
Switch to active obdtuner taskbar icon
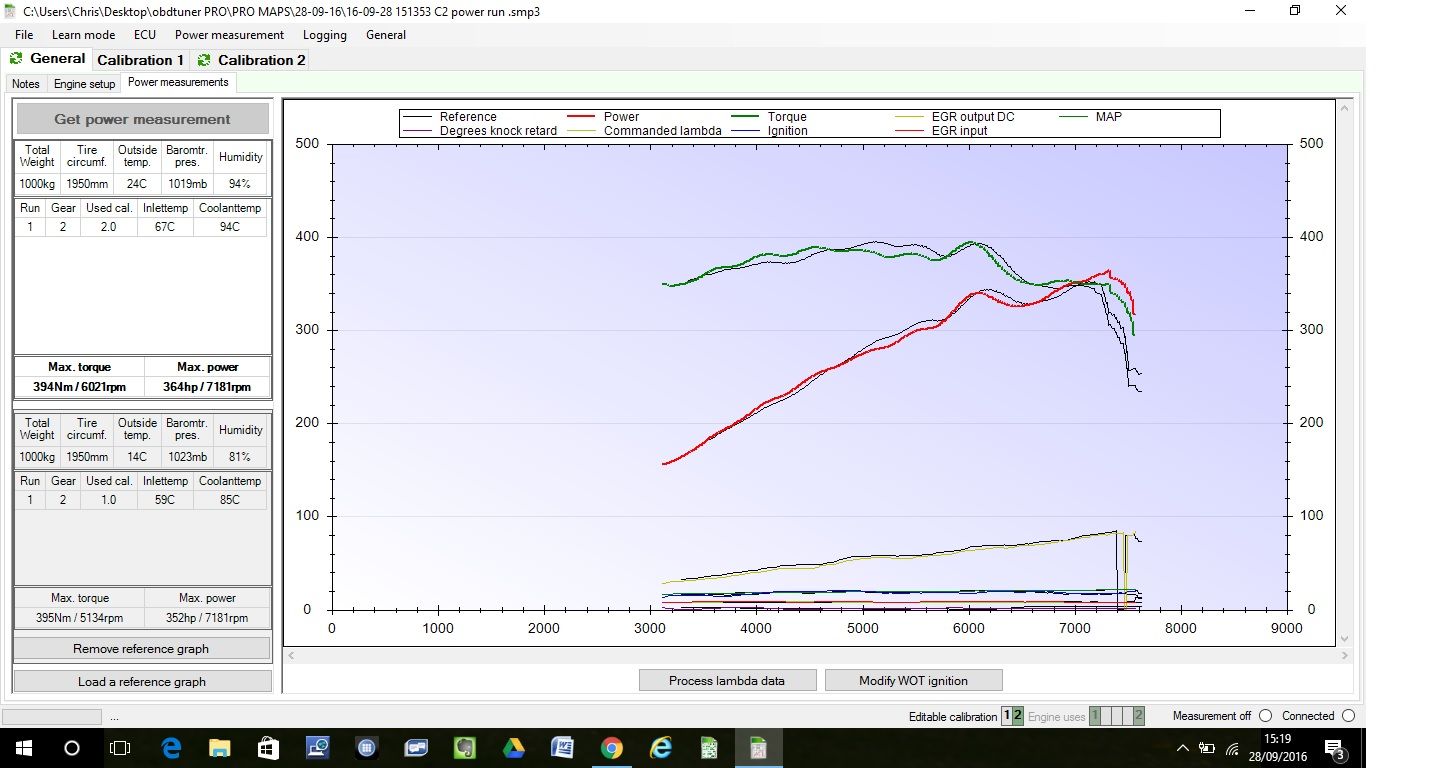click(758, 748)
